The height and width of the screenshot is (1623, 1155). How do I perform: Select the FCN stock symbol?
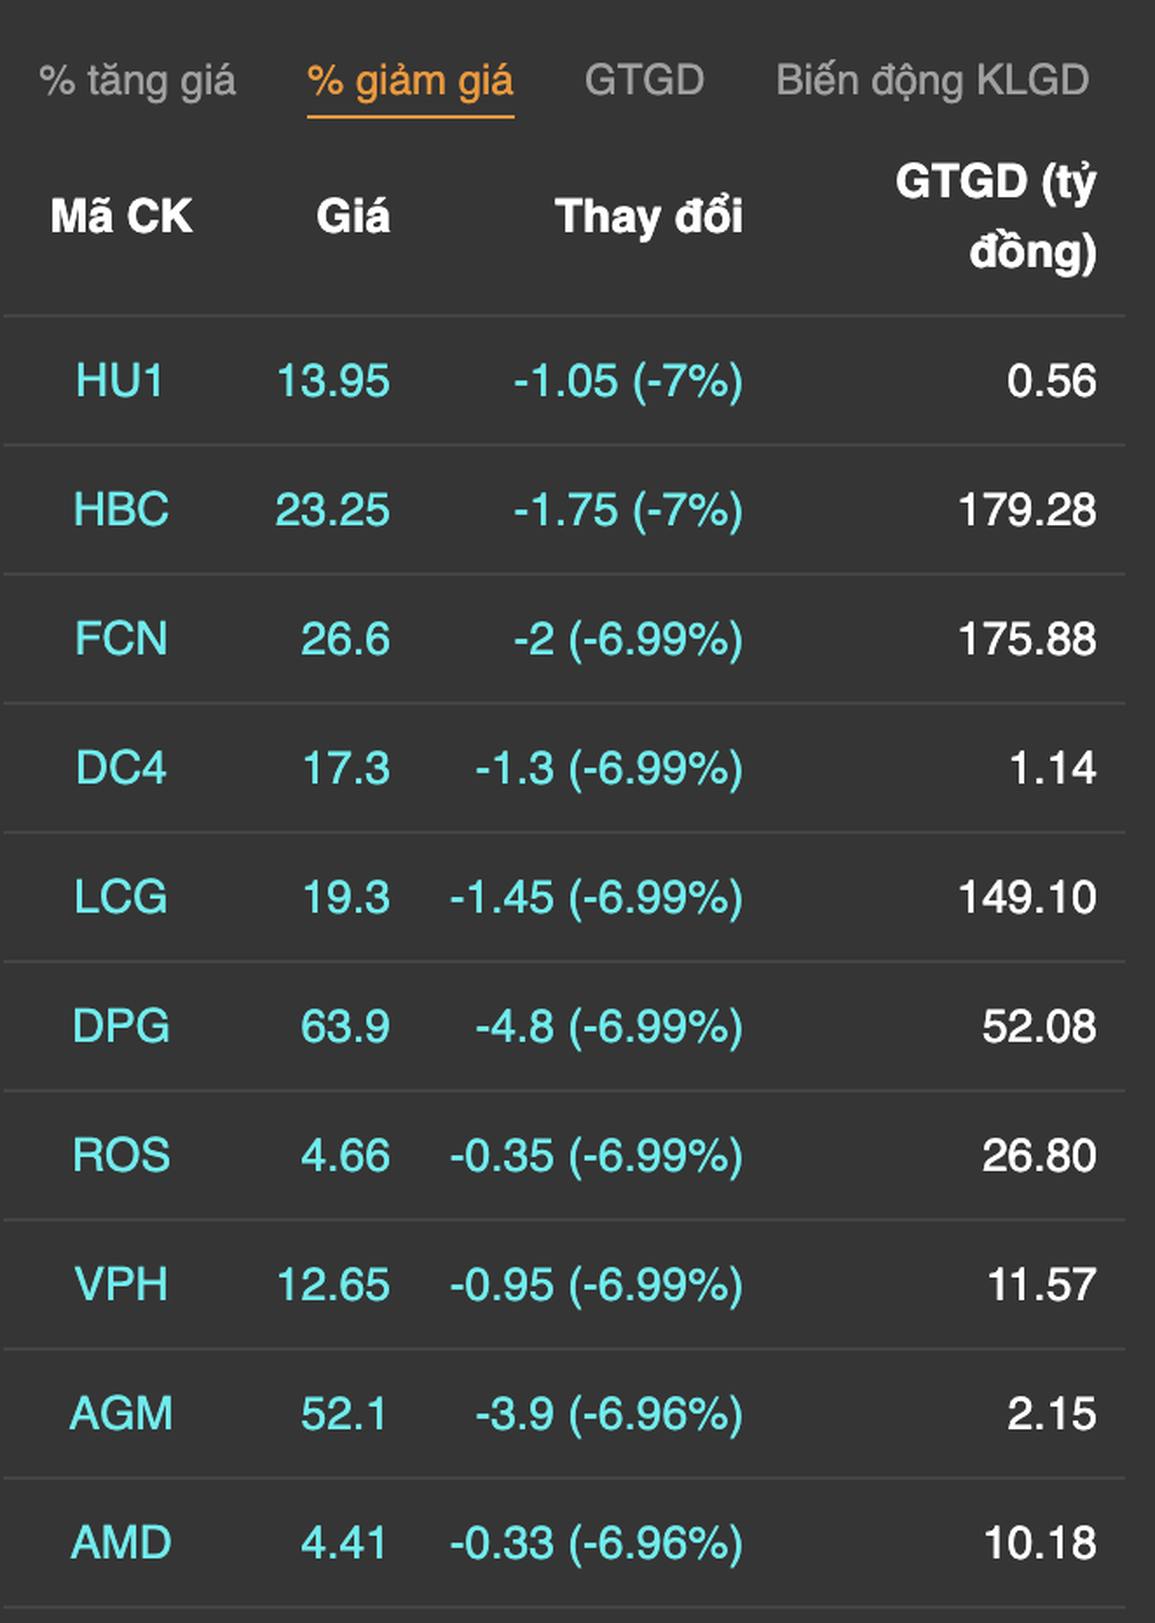121,639
